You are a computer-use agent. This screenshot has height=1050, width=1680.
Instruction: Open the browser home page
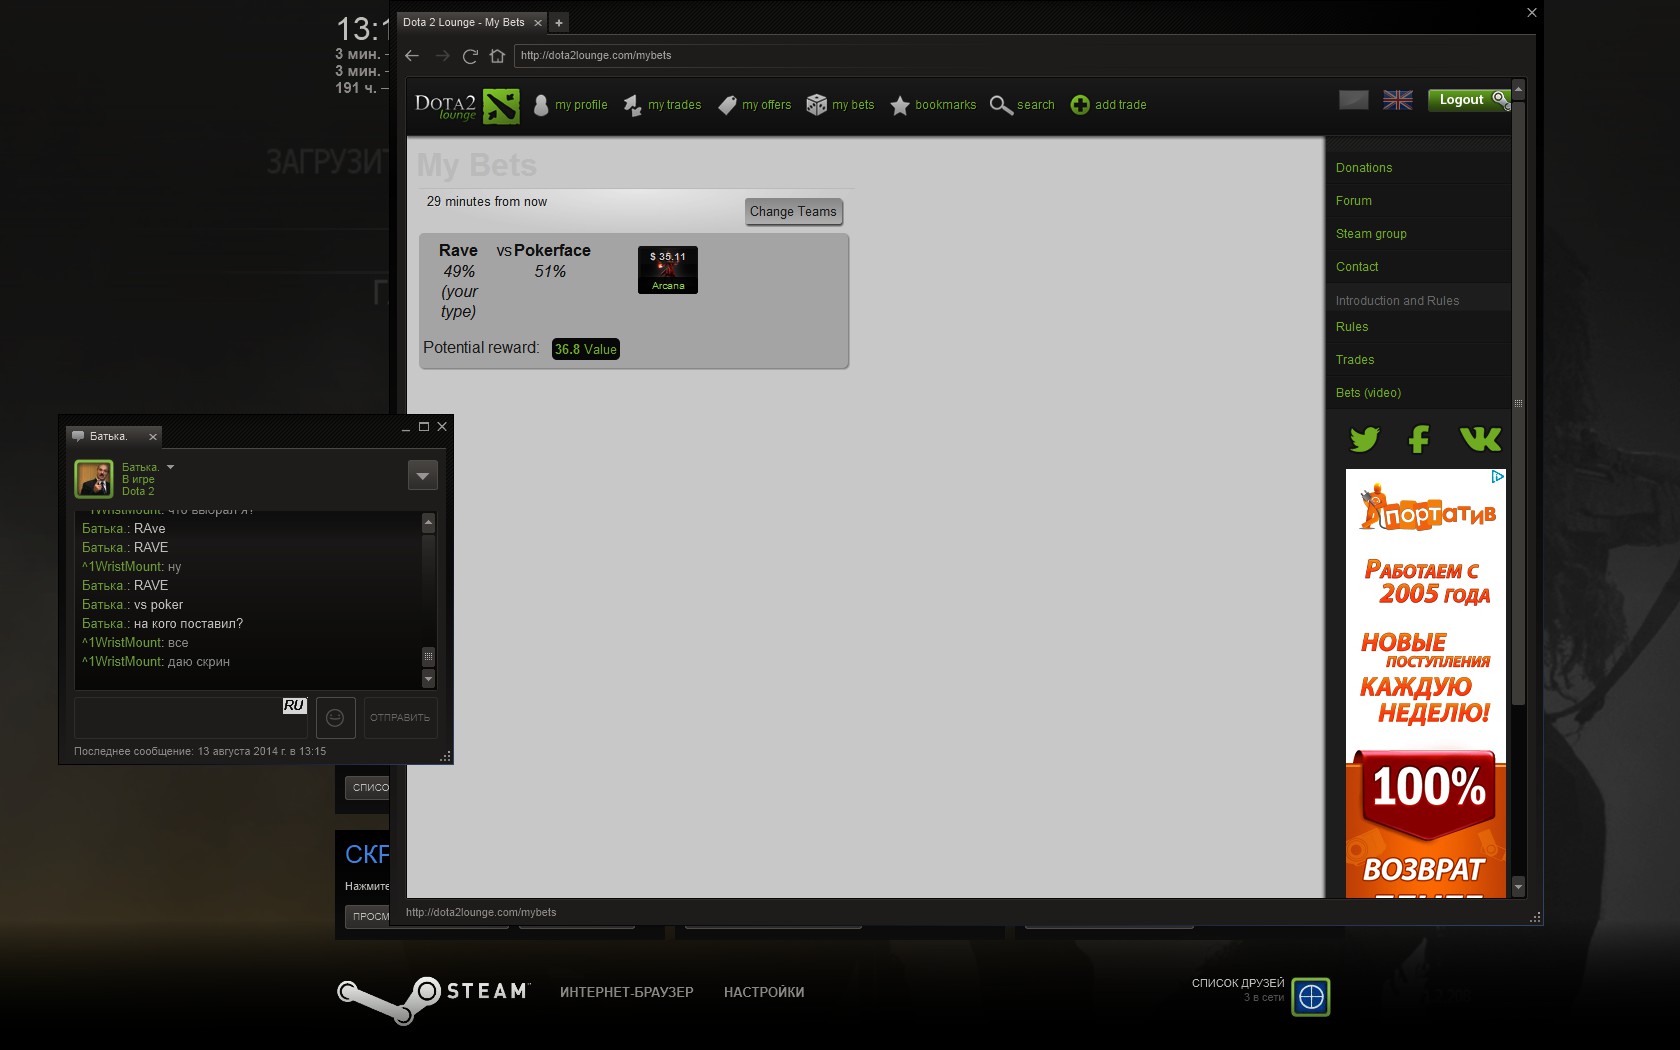click(x=497, y=56)
